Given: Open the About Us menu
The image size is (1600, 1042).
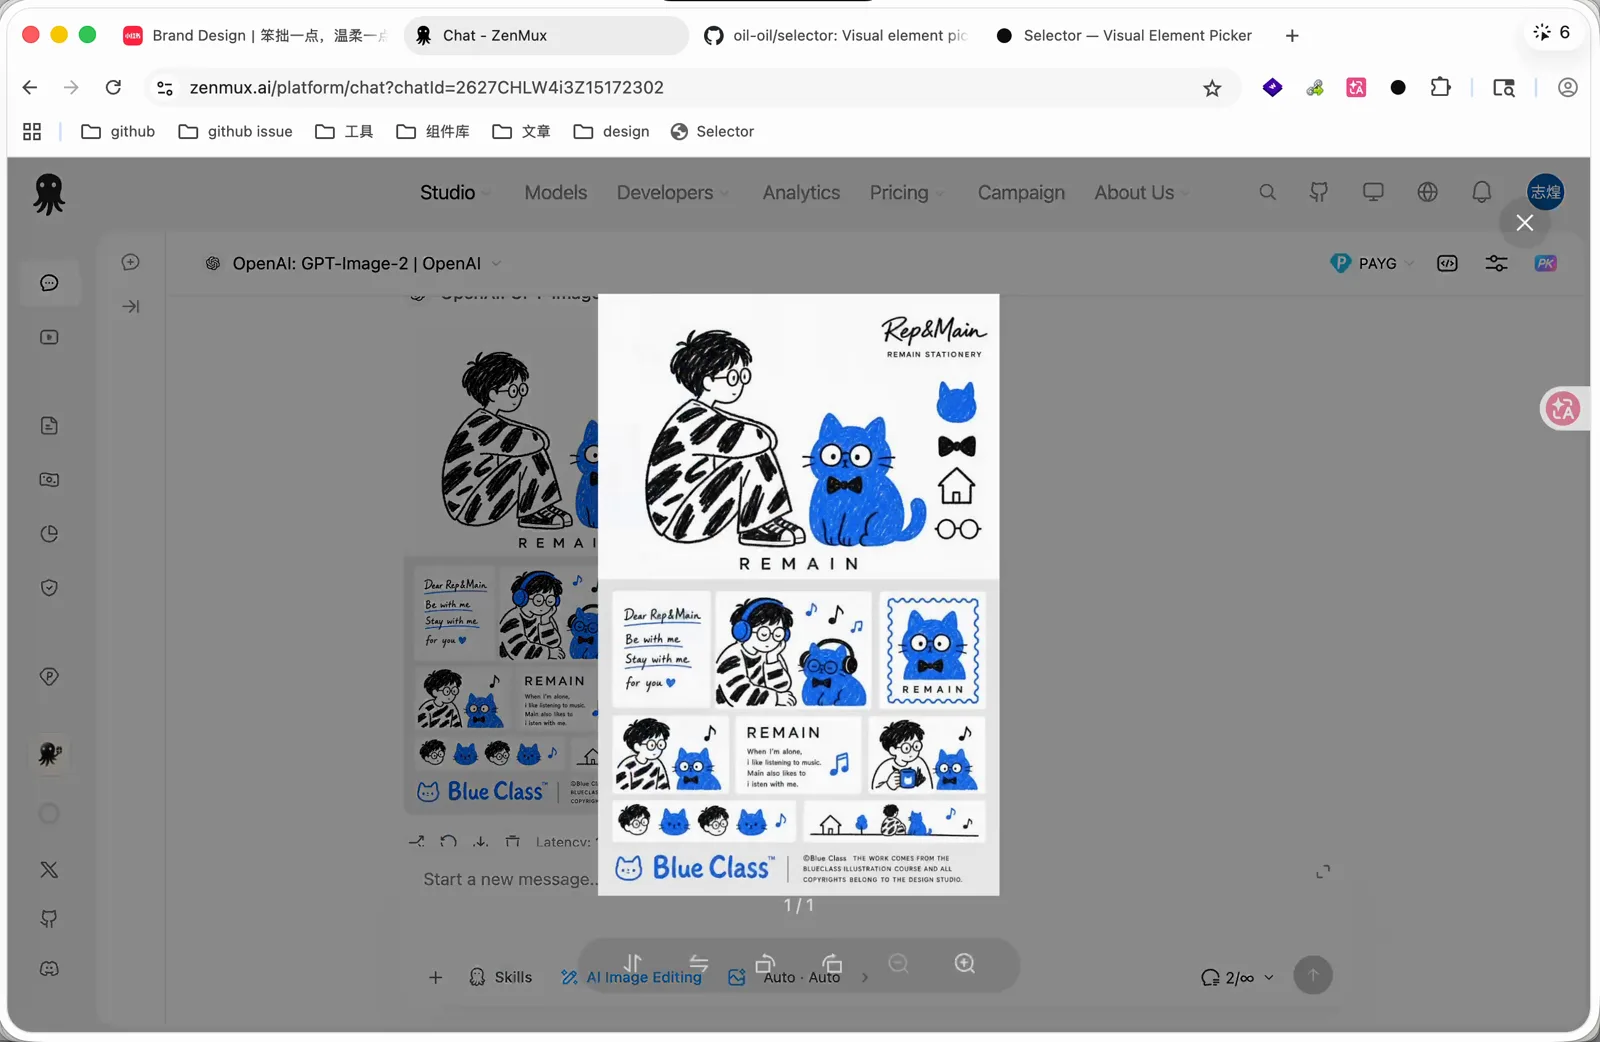Looking at the screenshot, I should pyautogui.click(x=1141, y=193).
